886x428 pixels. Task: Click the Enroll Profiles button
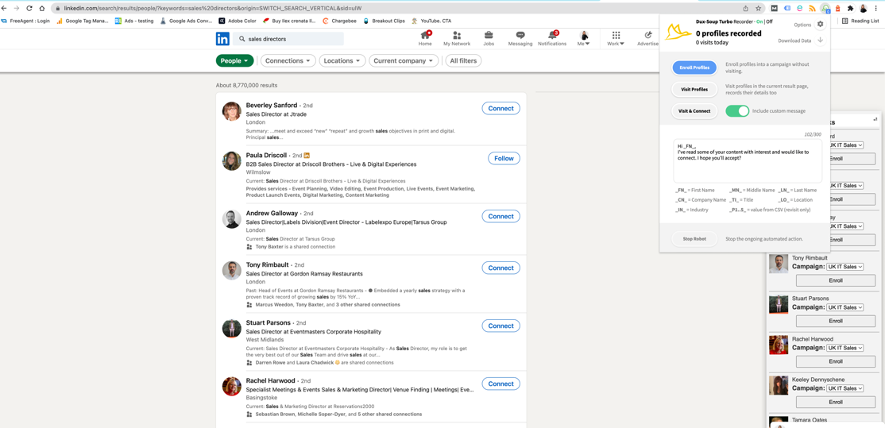tap(694, 68)
